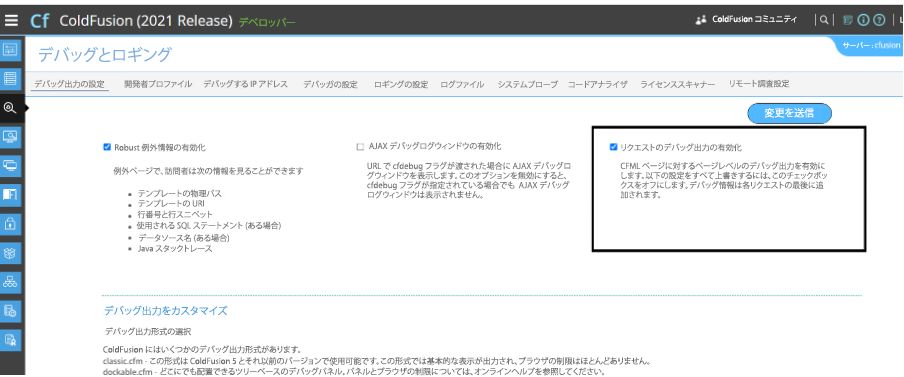
Task: Open the help question mark icon
Action: pyautogui.click(x=879, y=20)
